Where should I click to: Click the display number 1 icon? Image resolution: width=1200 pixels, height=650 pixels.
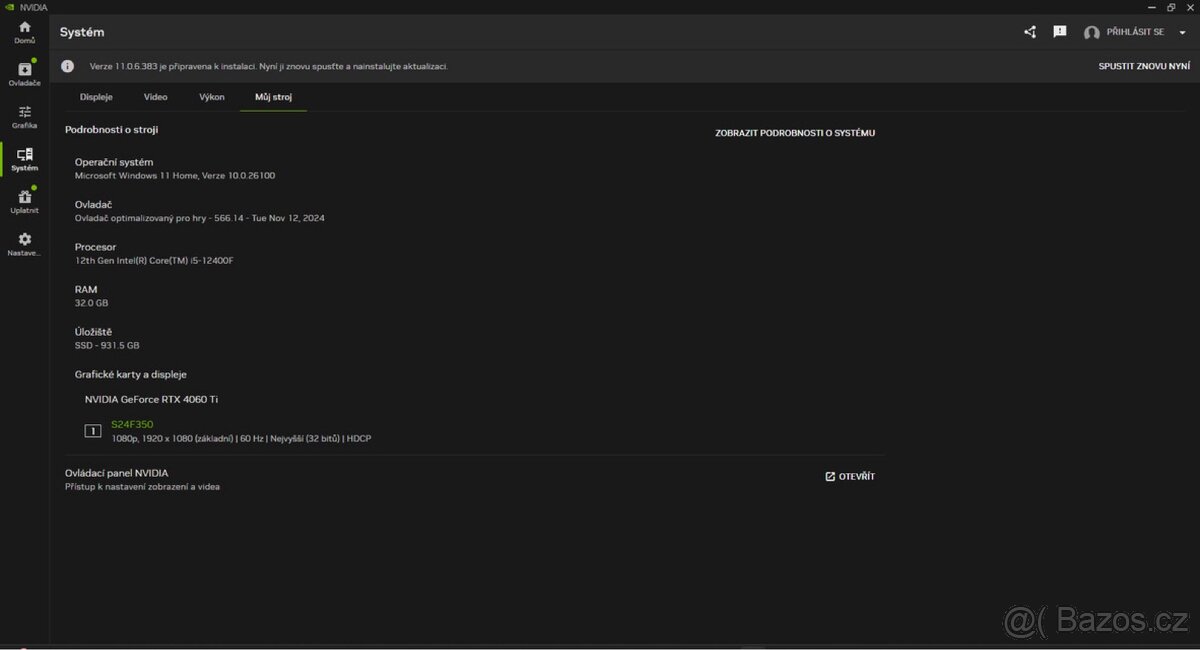92,431
